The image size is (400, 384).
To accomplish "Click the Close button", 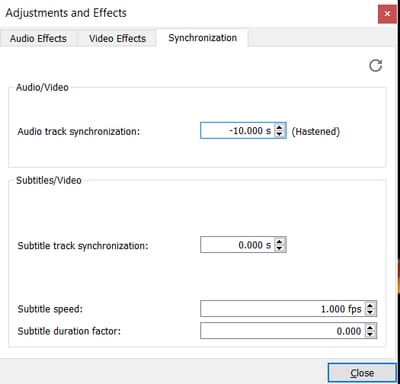I will pyautogui.click(x=362, y=373).
